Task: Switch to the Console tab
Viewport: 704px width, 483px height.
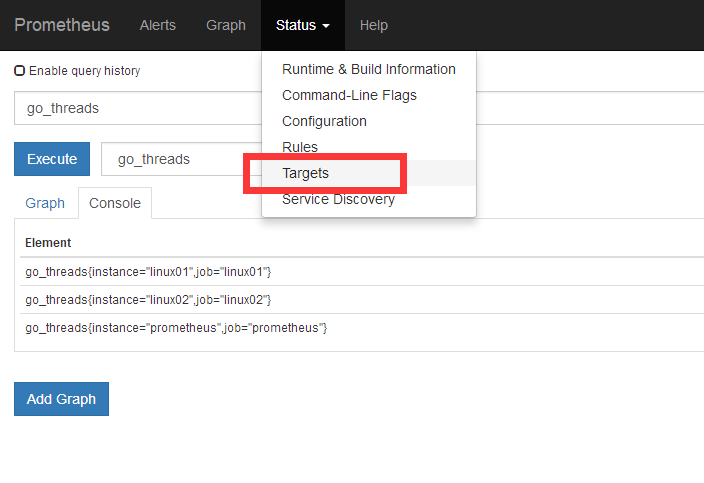Action: click(115, 203)
